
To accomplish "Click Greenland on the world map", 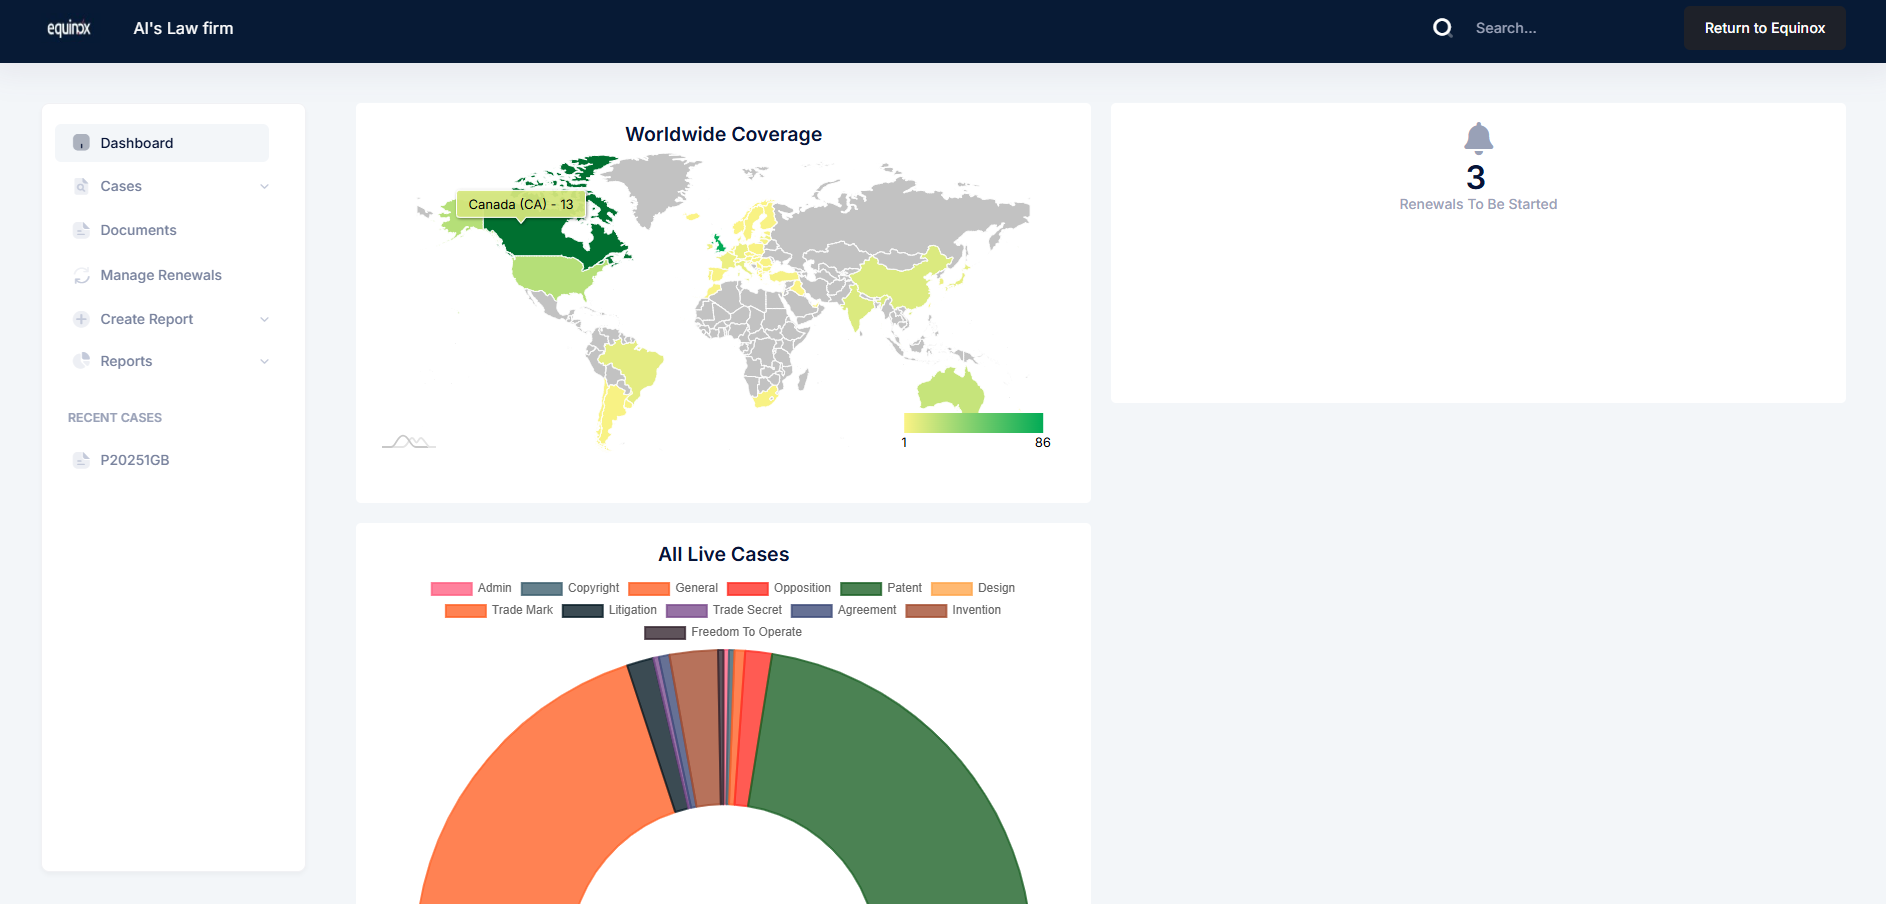I will pyautogui.click(x=652, y=188).
